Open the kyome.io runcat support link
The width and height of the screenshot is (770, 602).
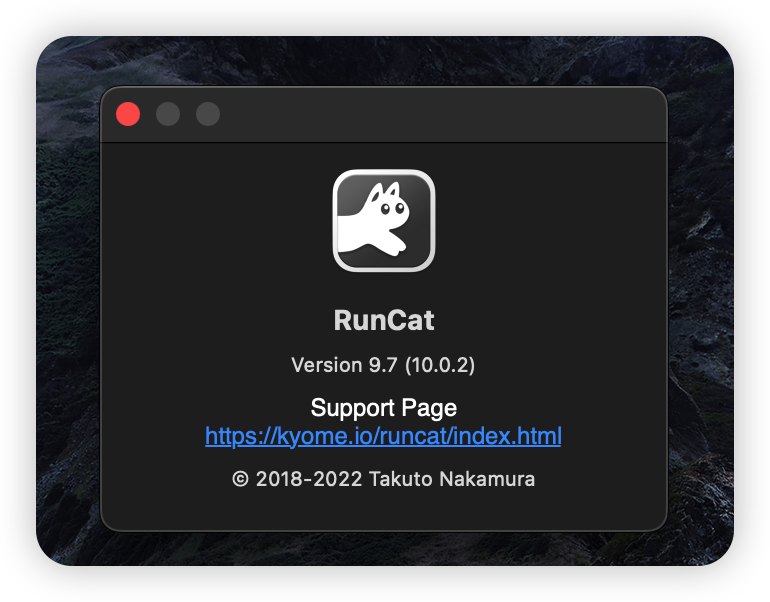tap(383, 436)
